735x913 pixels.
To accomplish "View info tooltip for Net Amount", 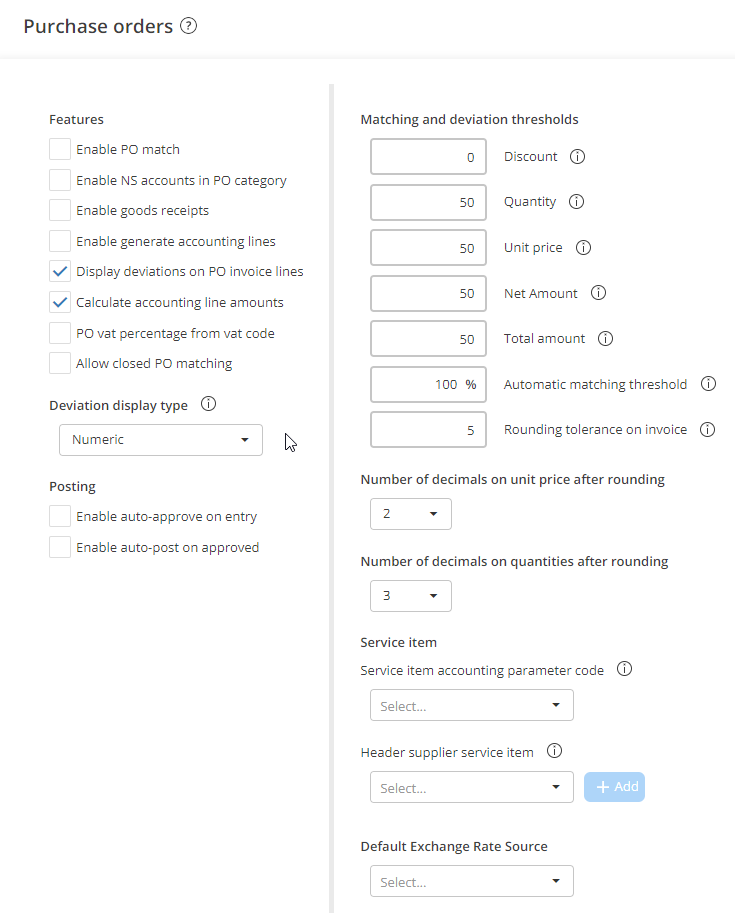I will point(597,293).
